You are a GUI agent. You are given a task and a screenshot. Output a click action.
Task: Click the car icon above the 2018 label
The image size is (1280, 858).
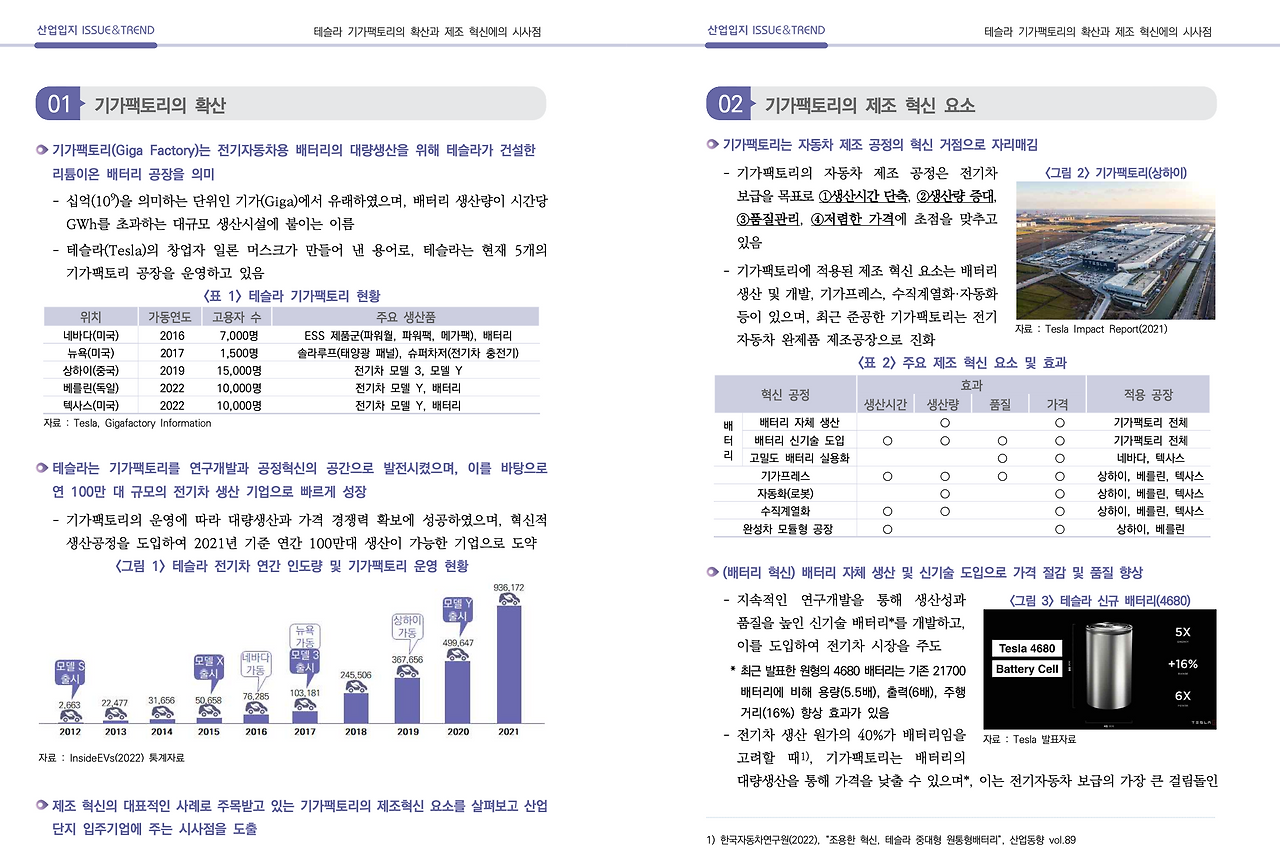pos(357,687)
